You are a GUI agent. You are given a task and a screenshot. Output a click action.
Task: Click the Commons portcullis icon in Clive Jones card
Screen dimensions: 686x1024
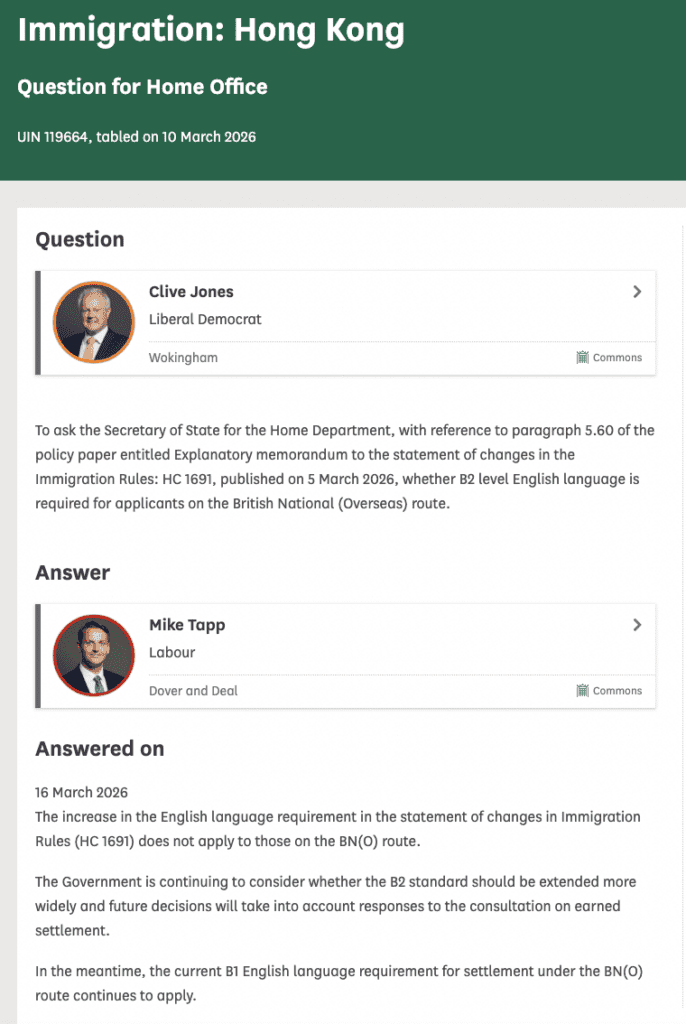[x=582, y=357]
